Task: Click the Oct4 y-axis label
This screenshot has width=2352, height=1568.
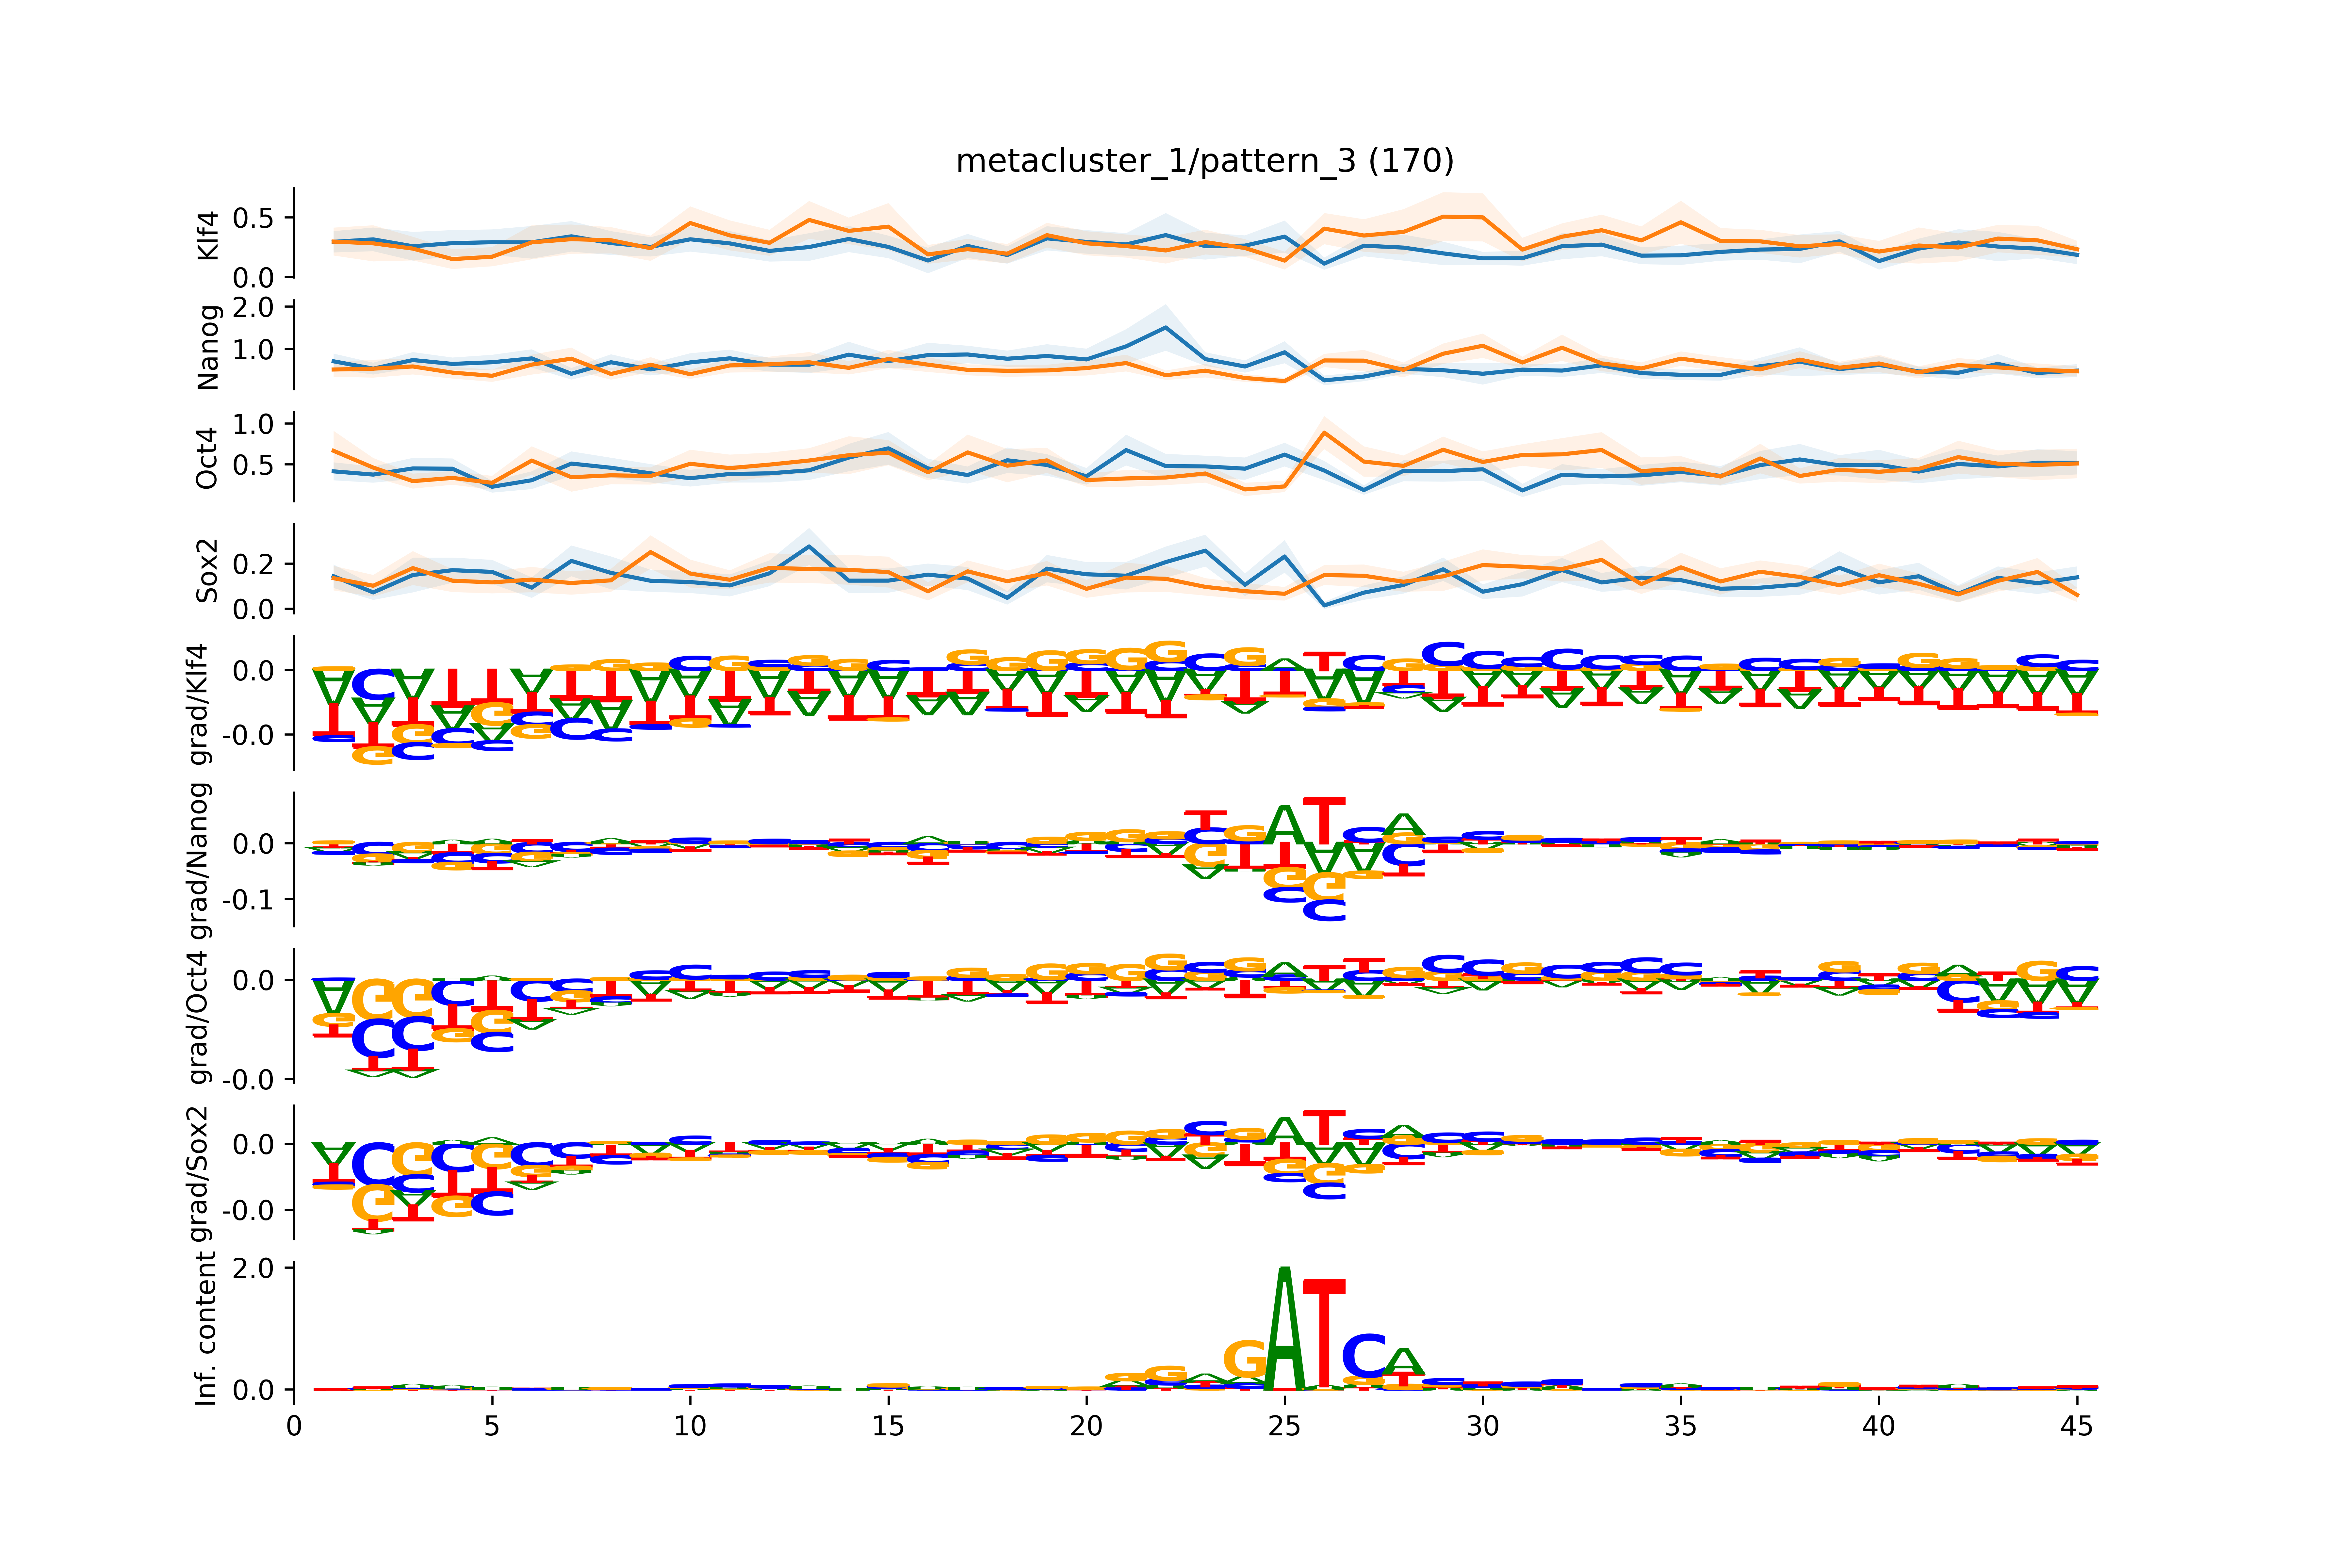Action: coord(207,458)
